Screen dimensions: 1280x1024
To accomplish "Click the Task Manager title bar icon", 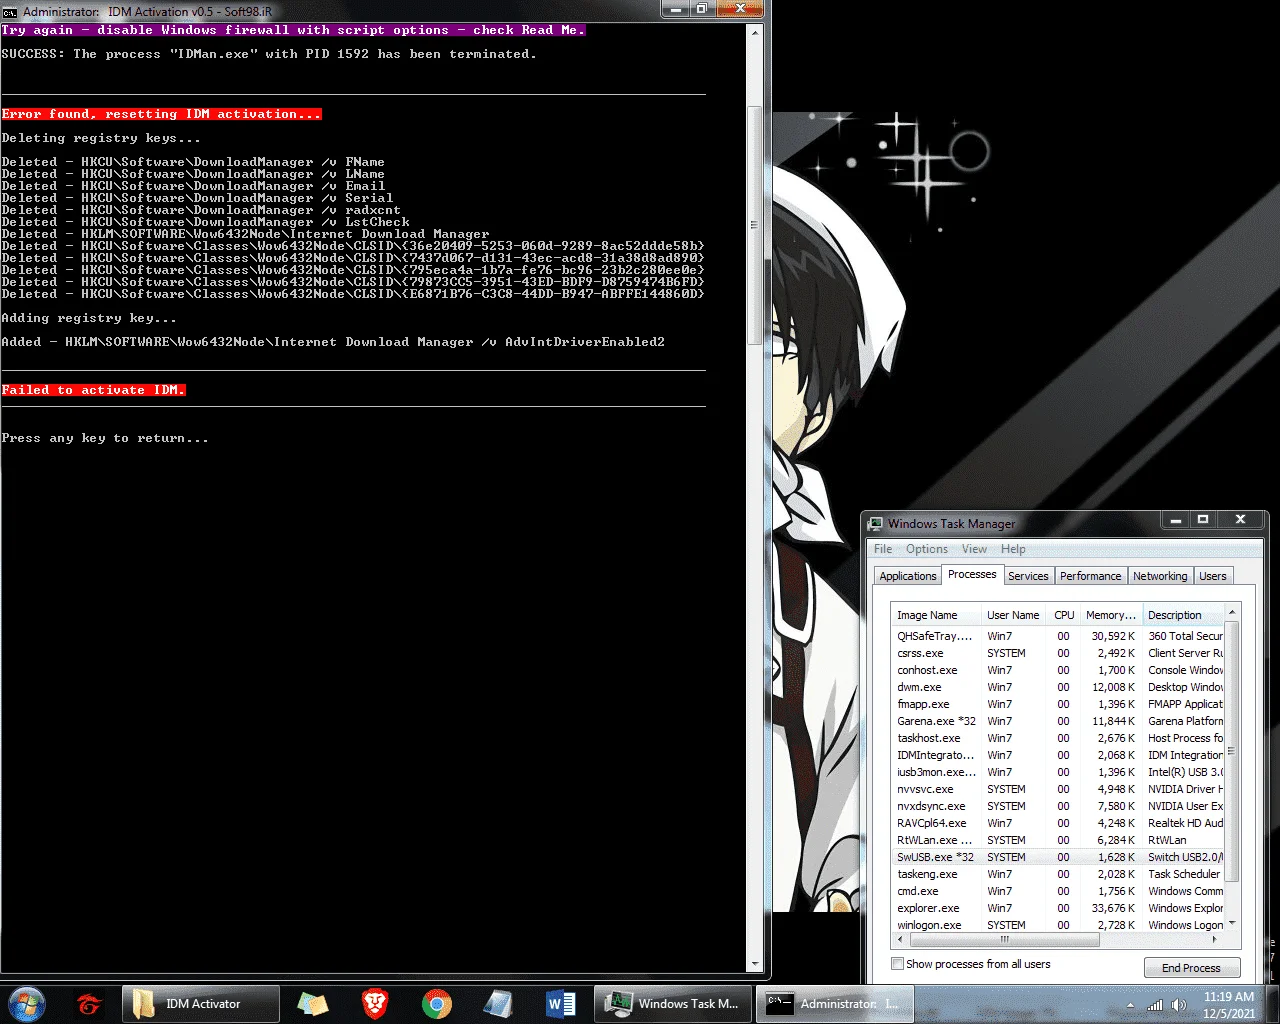I will tap(876, 523).
